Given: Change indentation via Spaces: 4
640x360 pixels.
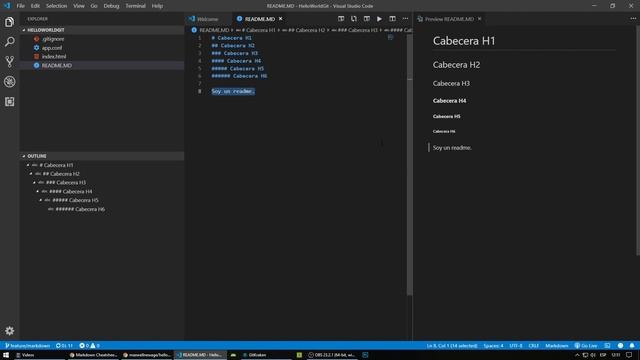Looking at the screenshot, I should click(493, 346).
